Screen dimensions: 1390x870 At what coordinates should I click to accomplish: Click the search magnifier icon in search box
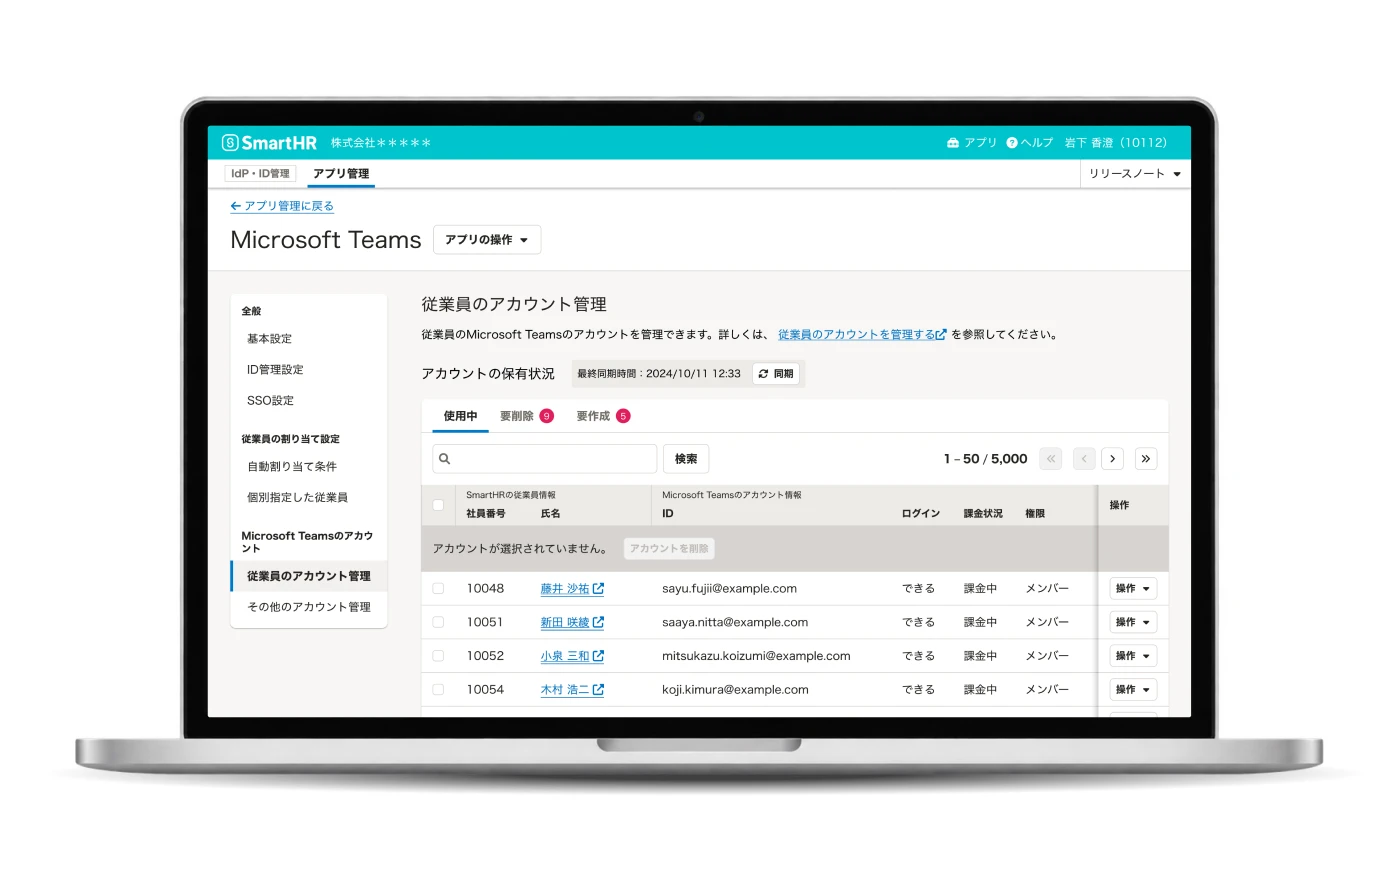pyautogui.click(x=445, y=459)
